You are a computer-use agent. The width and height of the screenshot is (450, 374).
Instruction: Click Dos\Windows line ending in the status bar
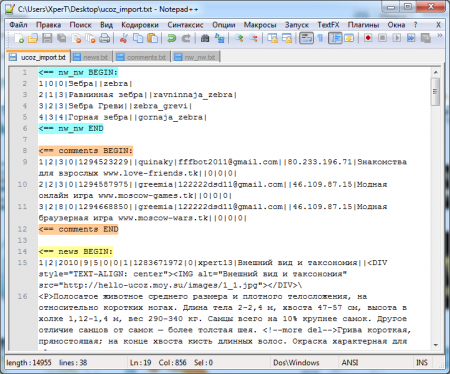coord(296,362)
